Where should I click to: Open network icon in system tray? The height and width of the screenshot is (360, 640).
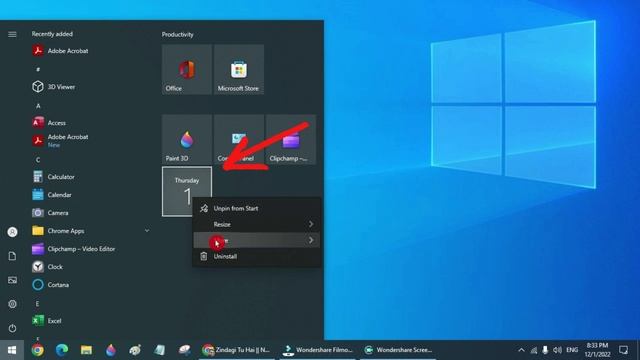(533, 350)
